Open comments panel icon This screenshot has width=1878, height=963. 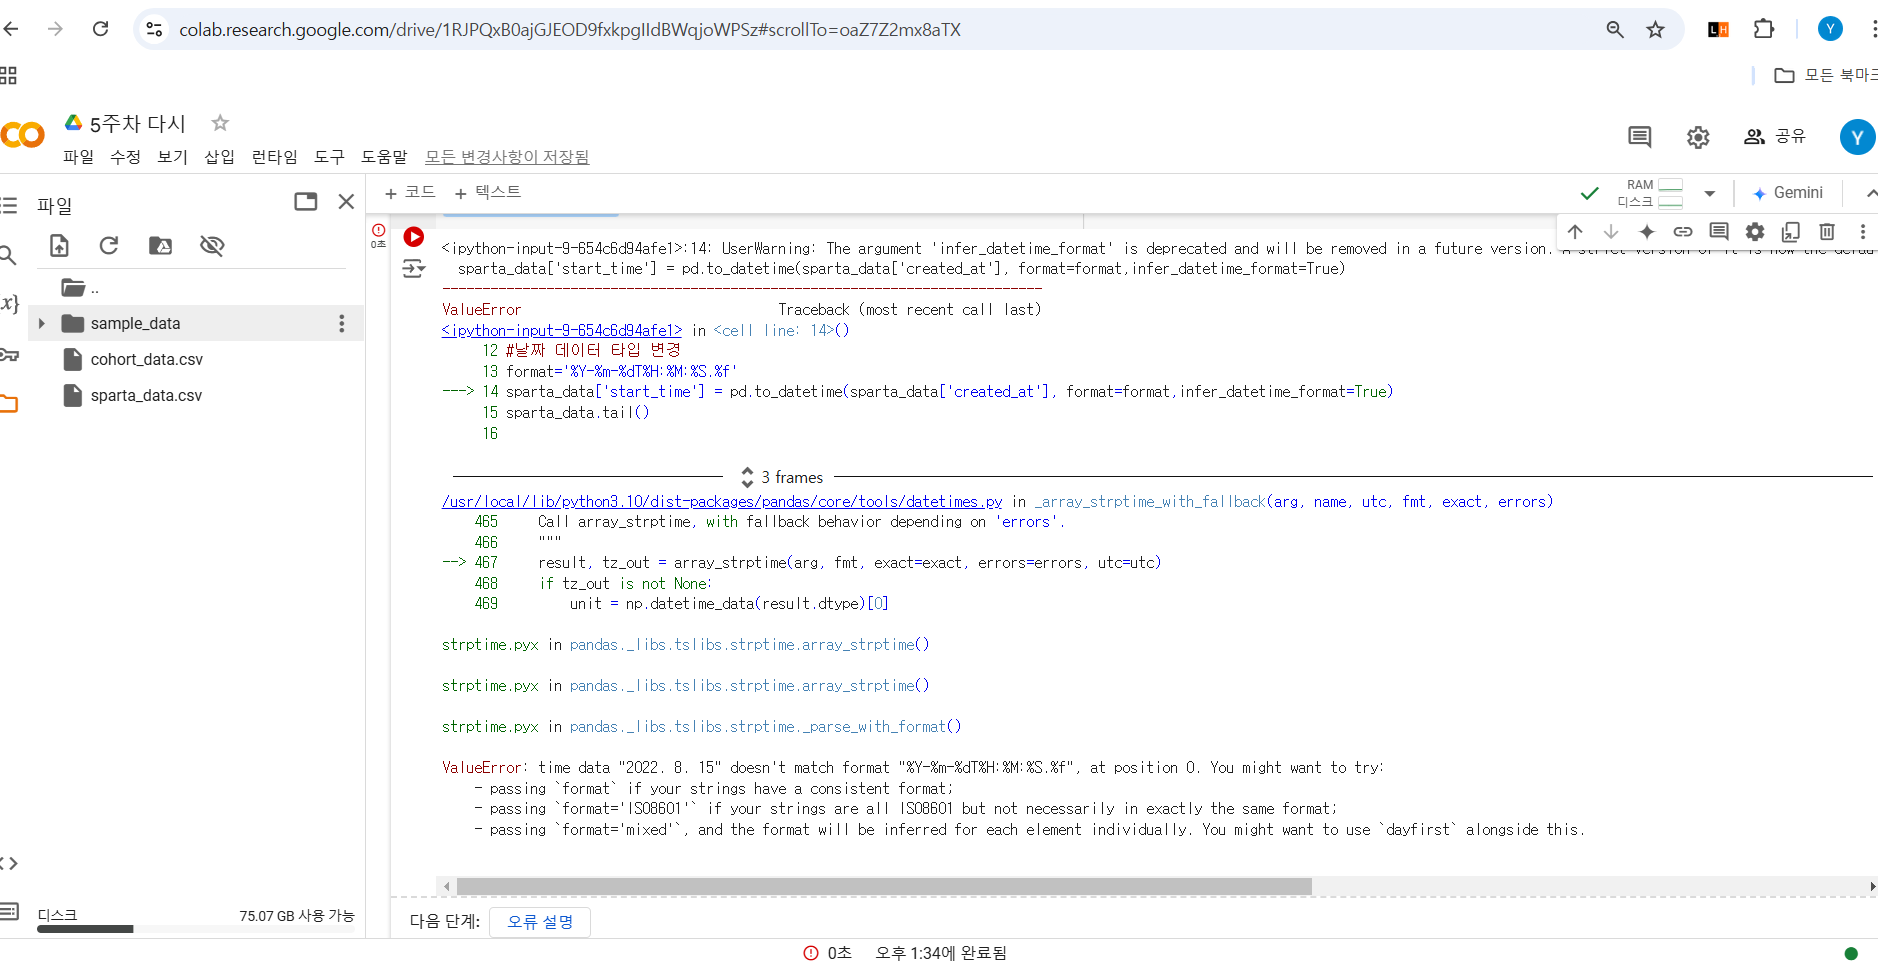[x=1639, y=137]
